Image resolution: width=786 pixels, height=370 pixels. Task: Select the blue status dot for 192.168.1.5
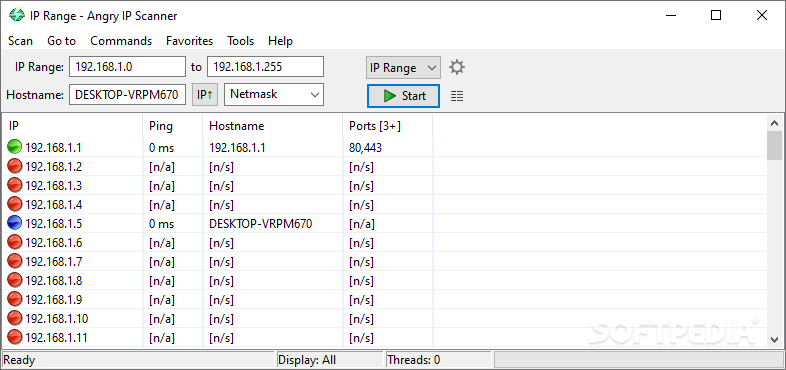(15, 224)
